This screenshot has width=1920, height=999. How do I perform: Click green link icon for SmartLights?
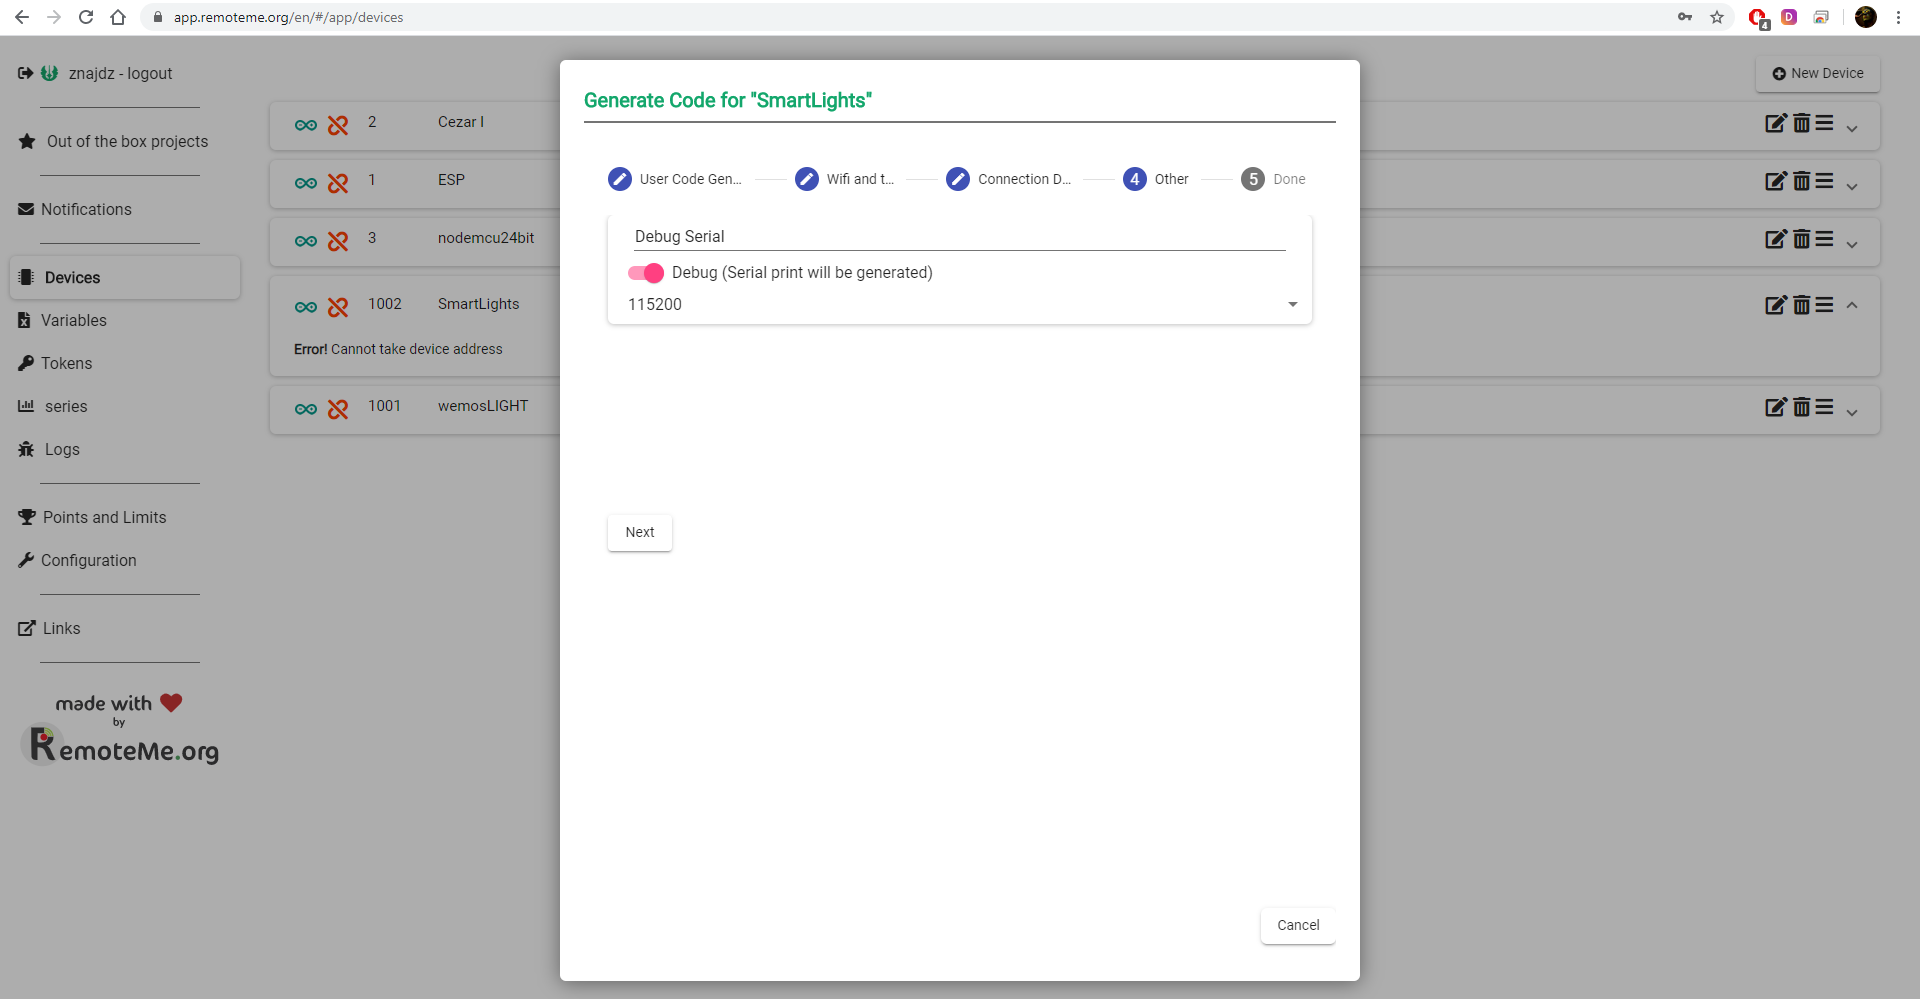click(306, 307)
